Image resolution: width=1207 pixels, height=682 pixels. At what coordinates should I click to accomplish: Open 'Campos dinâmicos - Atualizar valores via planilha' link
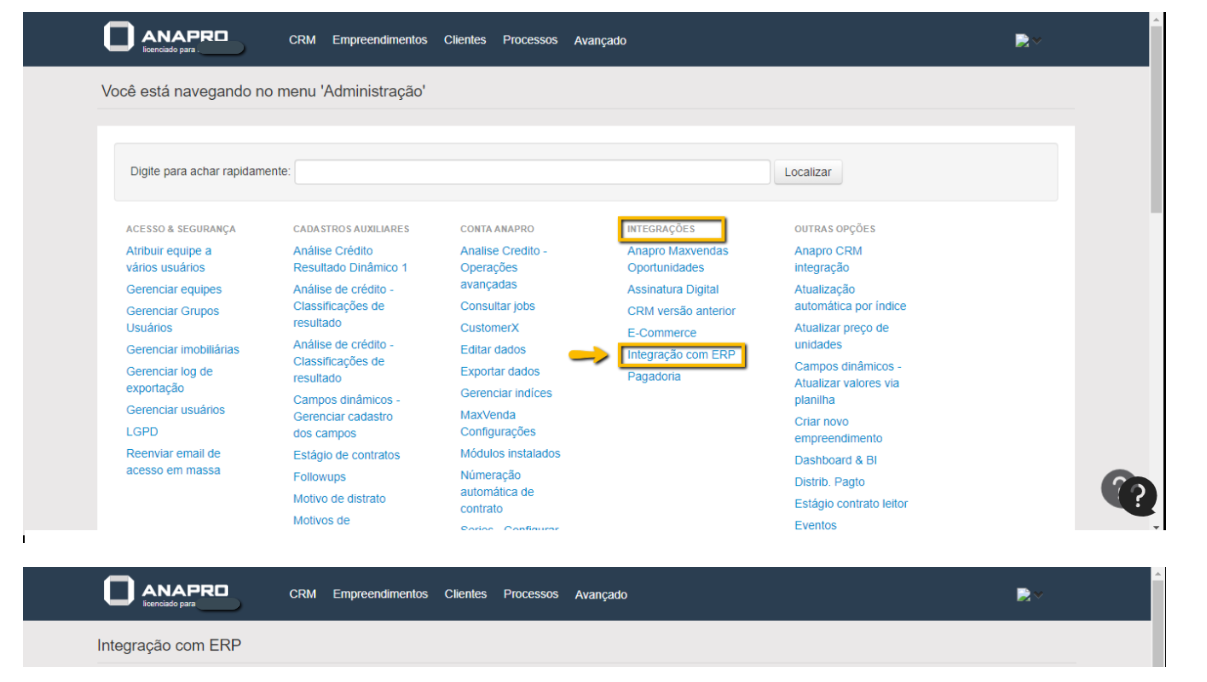tap(848, 383)
